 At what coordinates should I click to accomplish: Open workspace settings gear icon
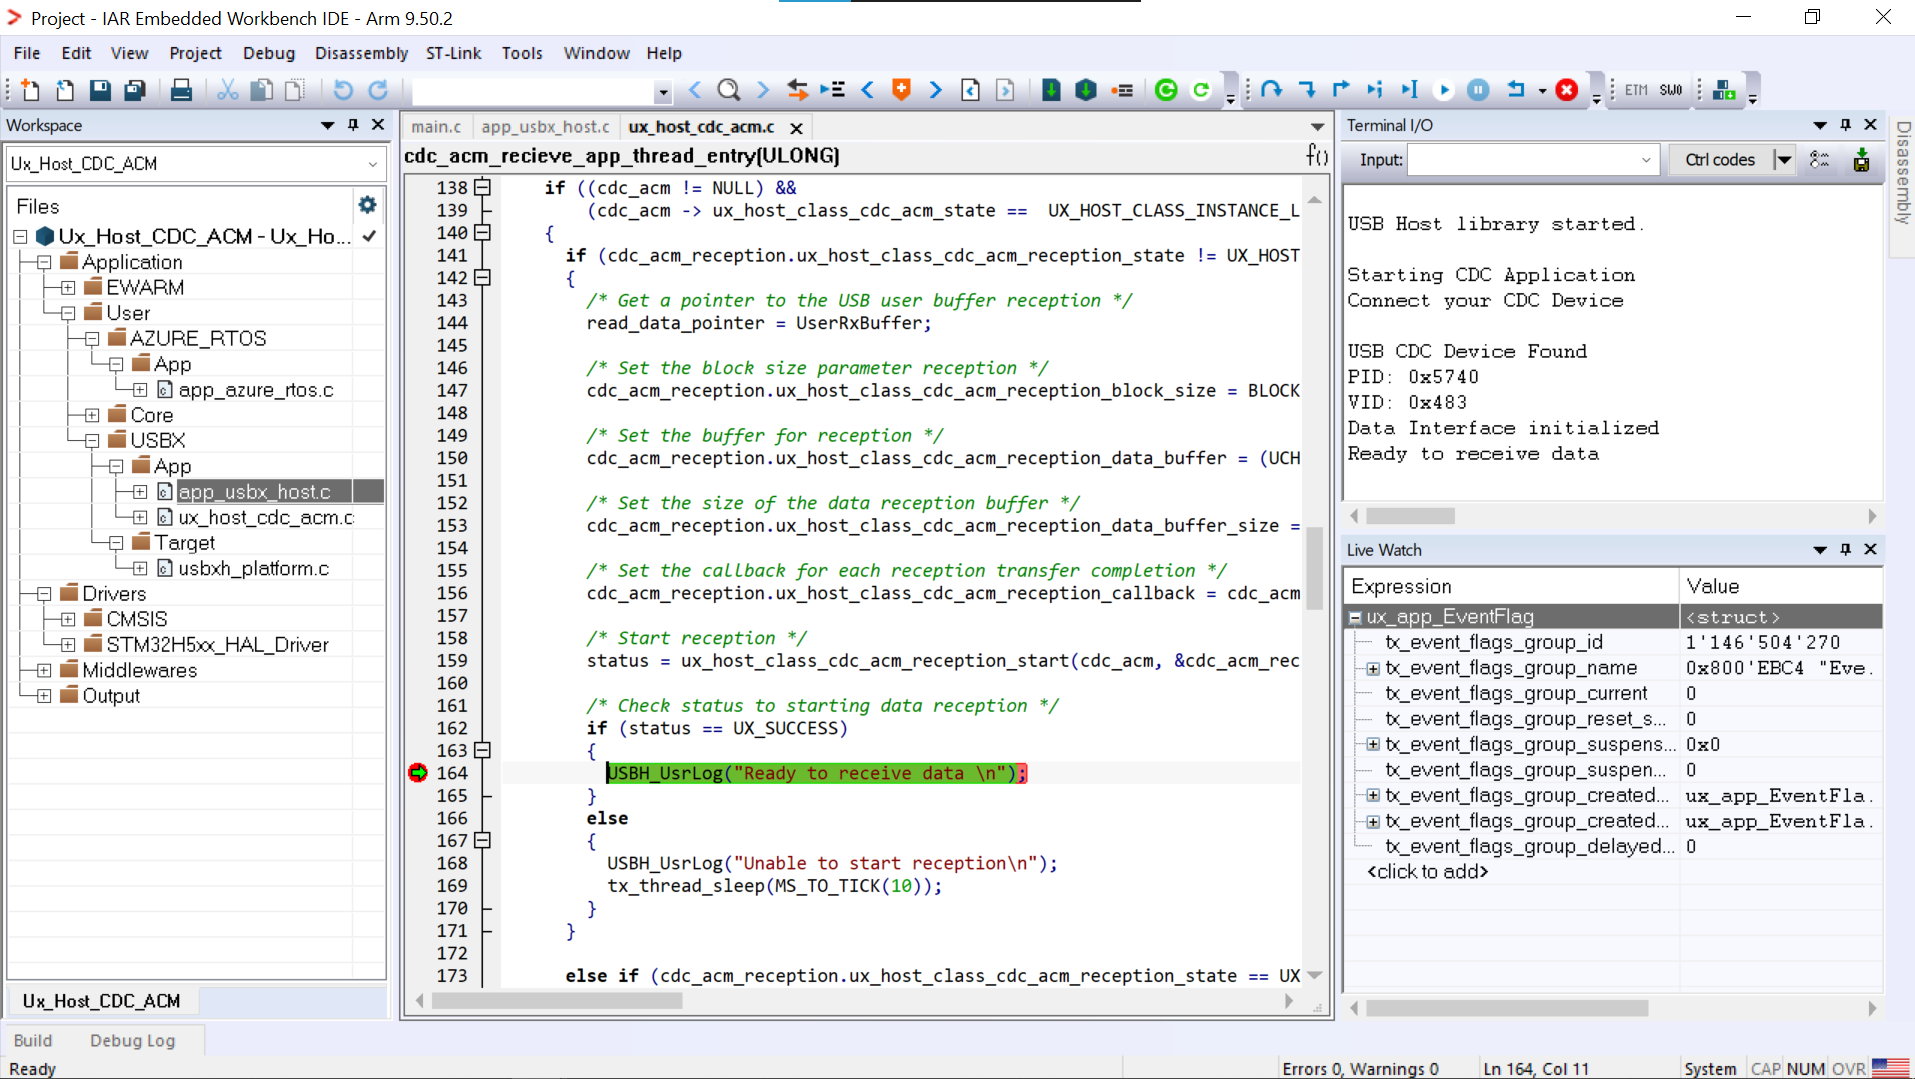pyautogui.click(x=367, y=205)
